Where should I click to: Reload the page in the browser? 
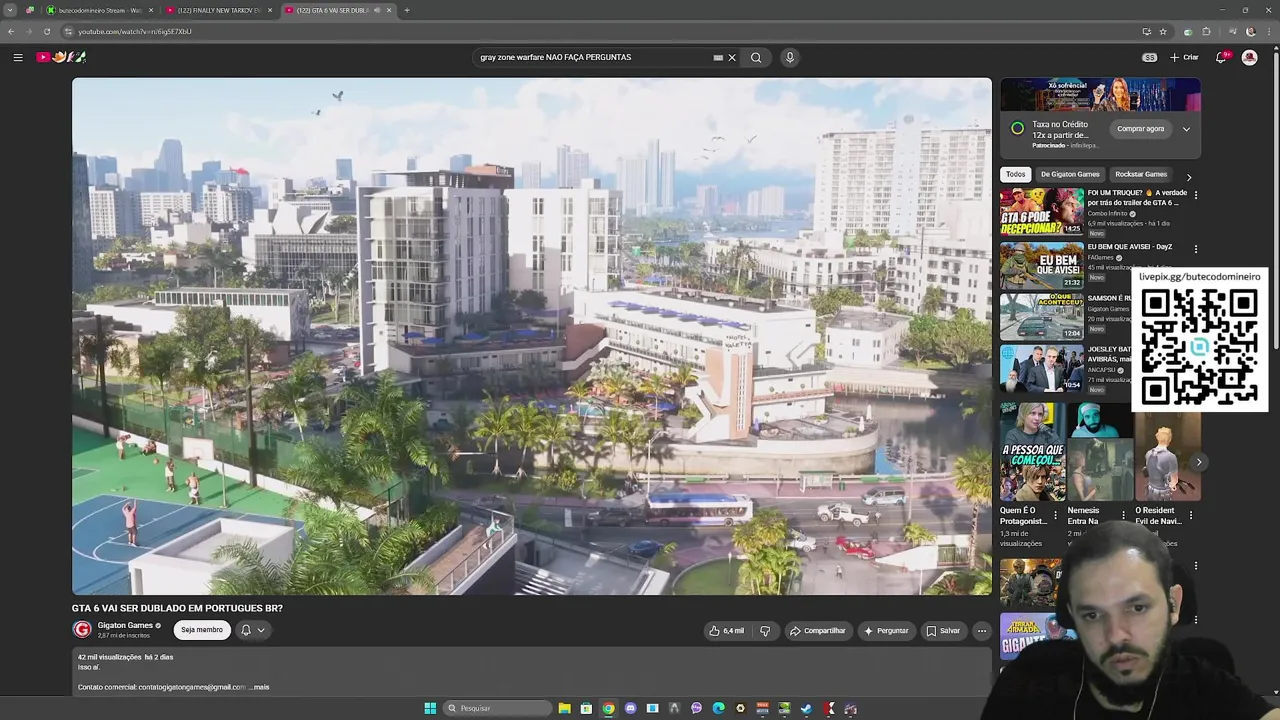[46, 31]
